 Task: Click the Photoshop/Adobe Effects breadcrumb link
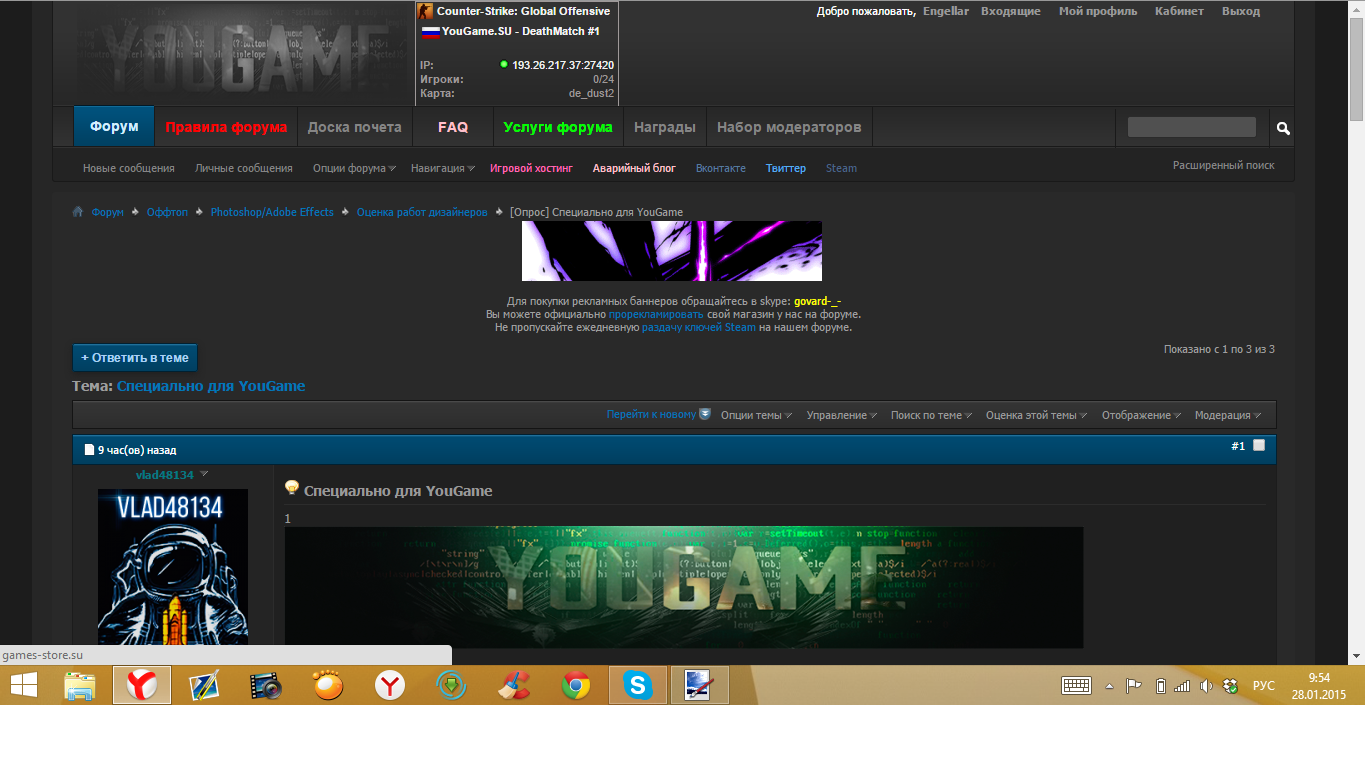click(272, 212)
